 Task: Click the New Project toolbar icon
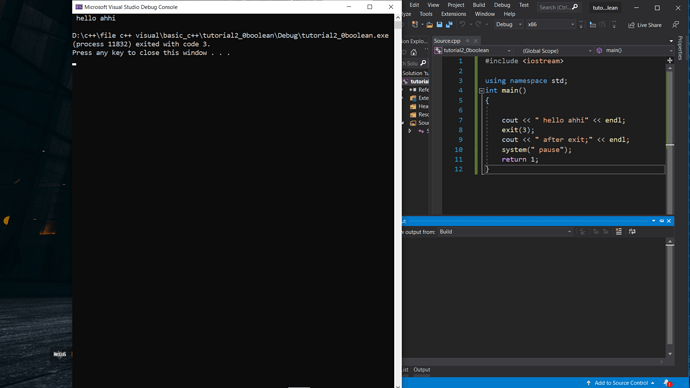tap(415, 25)
